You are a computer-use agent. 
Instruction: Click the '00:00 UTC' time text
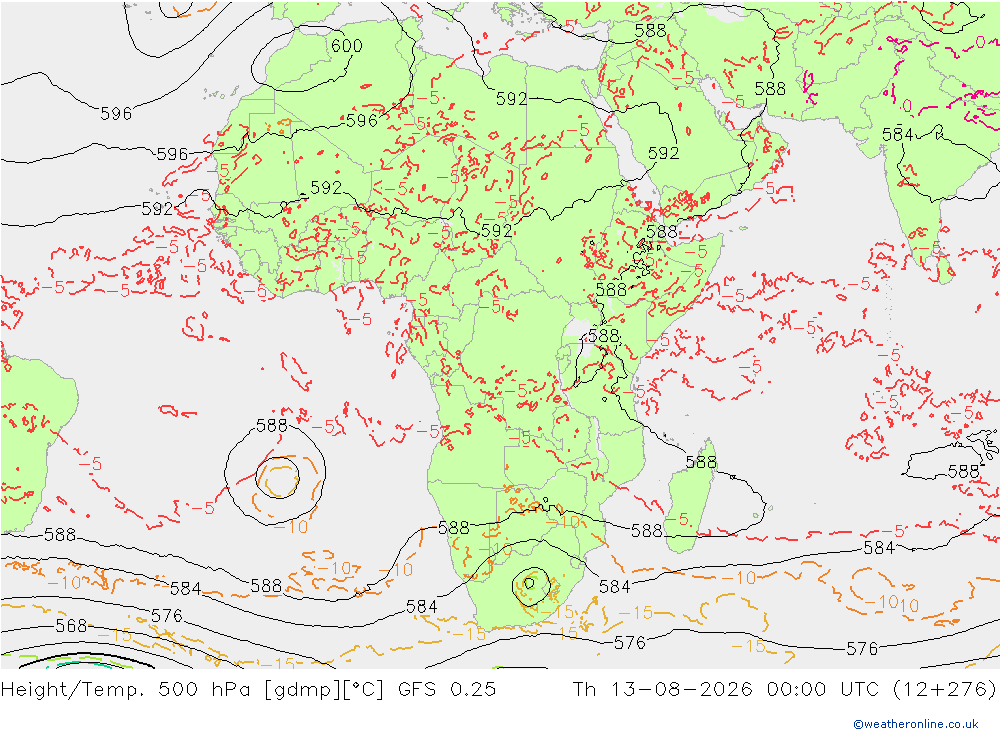point(825,690)
